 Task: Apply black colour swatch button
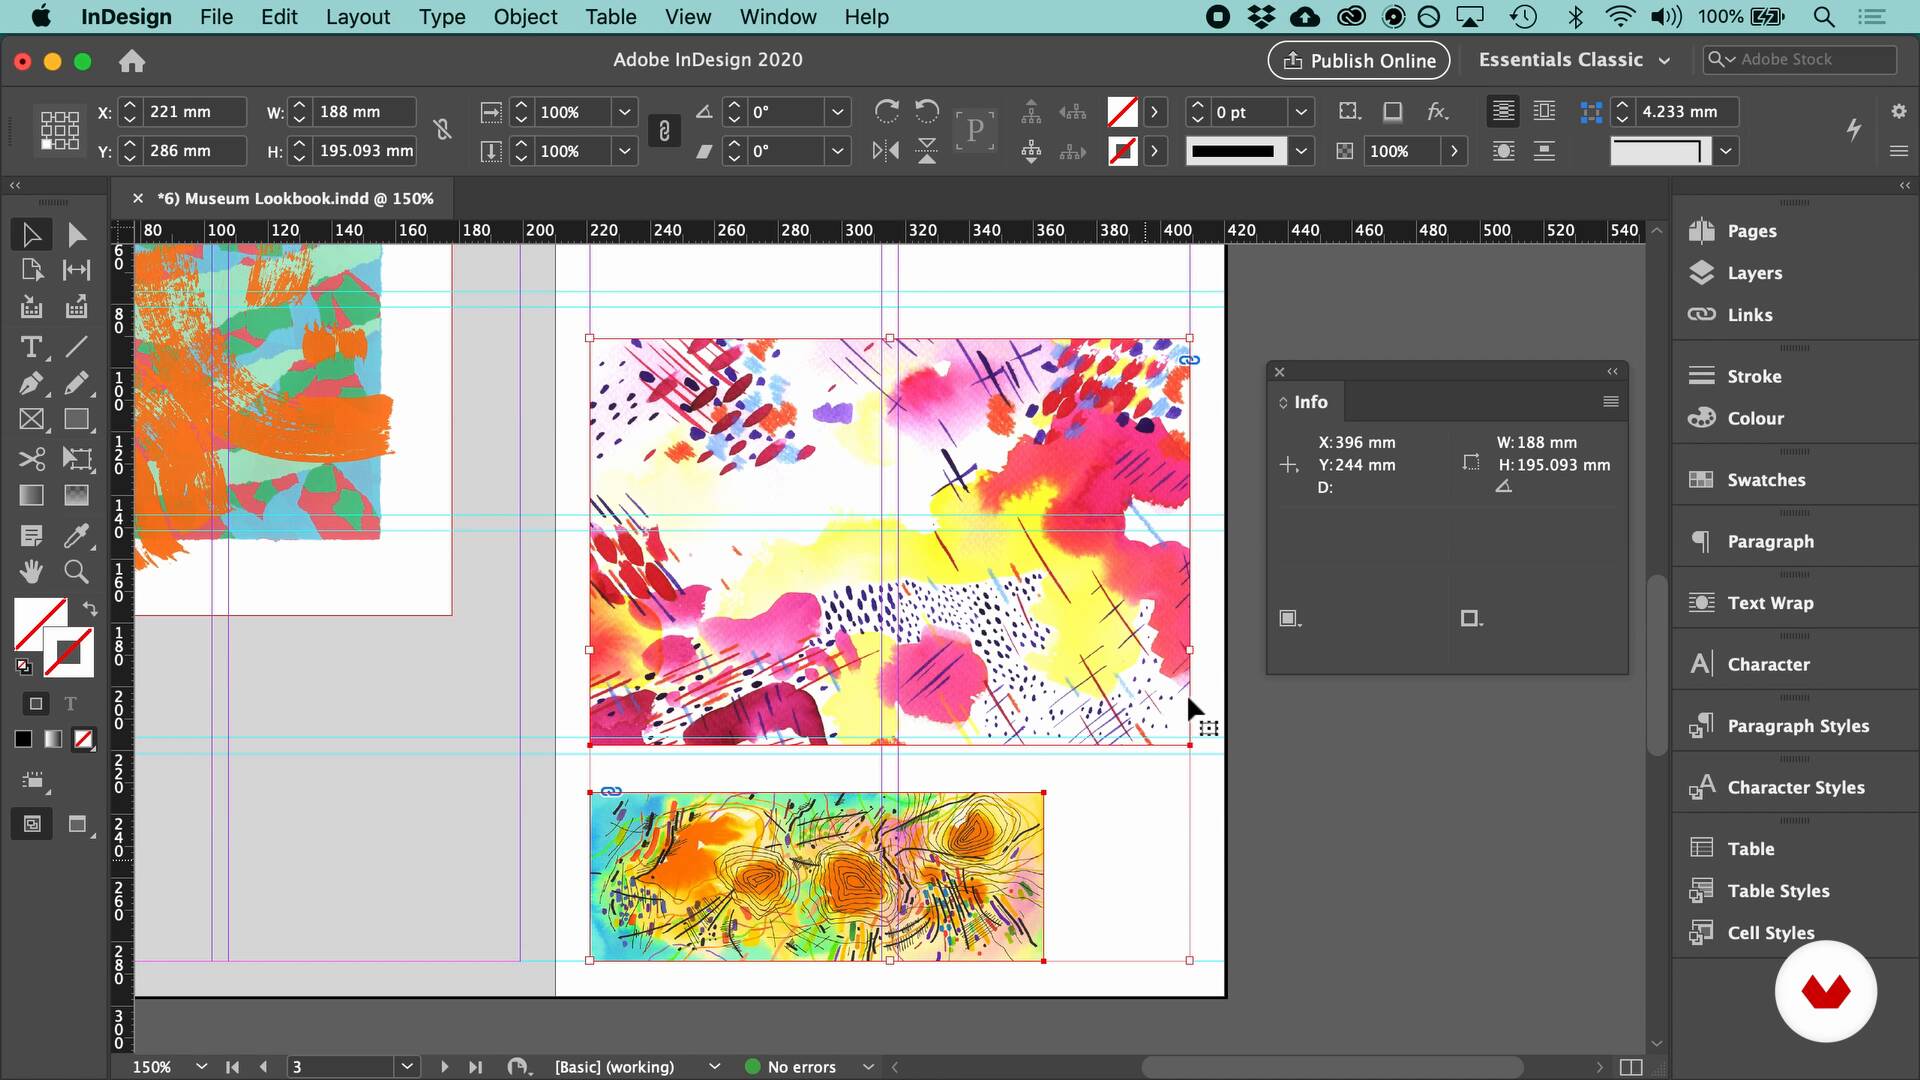point(23,740)
